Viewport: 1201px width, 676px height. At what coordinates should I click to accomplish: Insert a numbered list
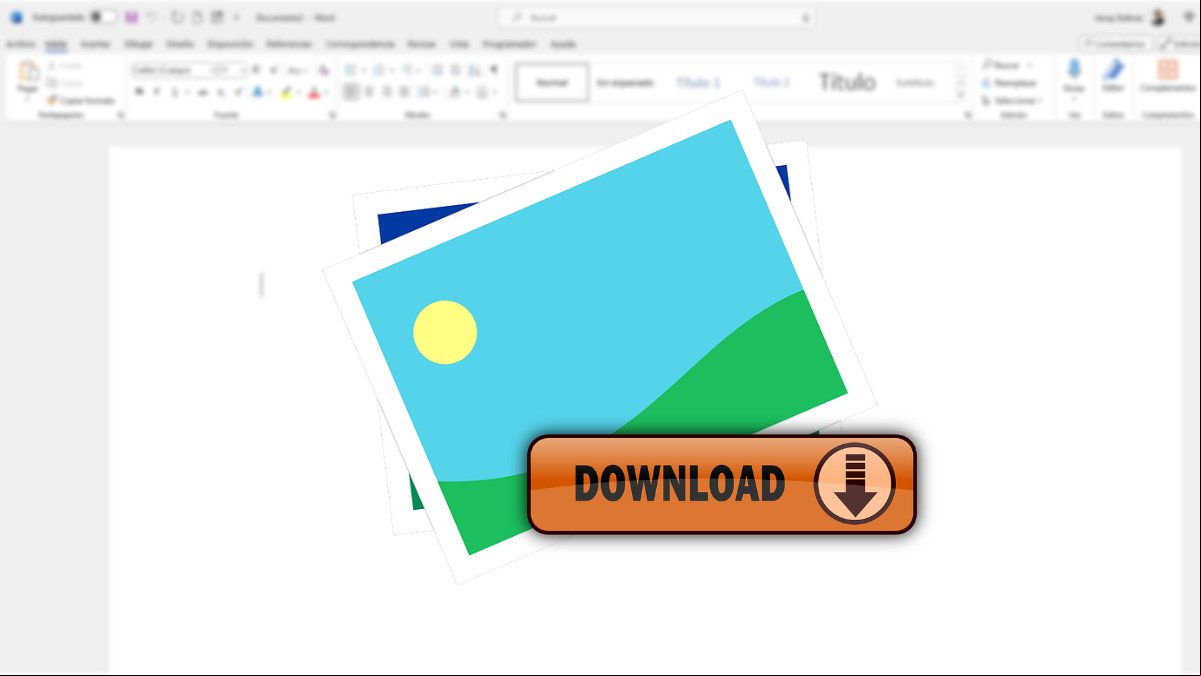(x=380, y=70)
